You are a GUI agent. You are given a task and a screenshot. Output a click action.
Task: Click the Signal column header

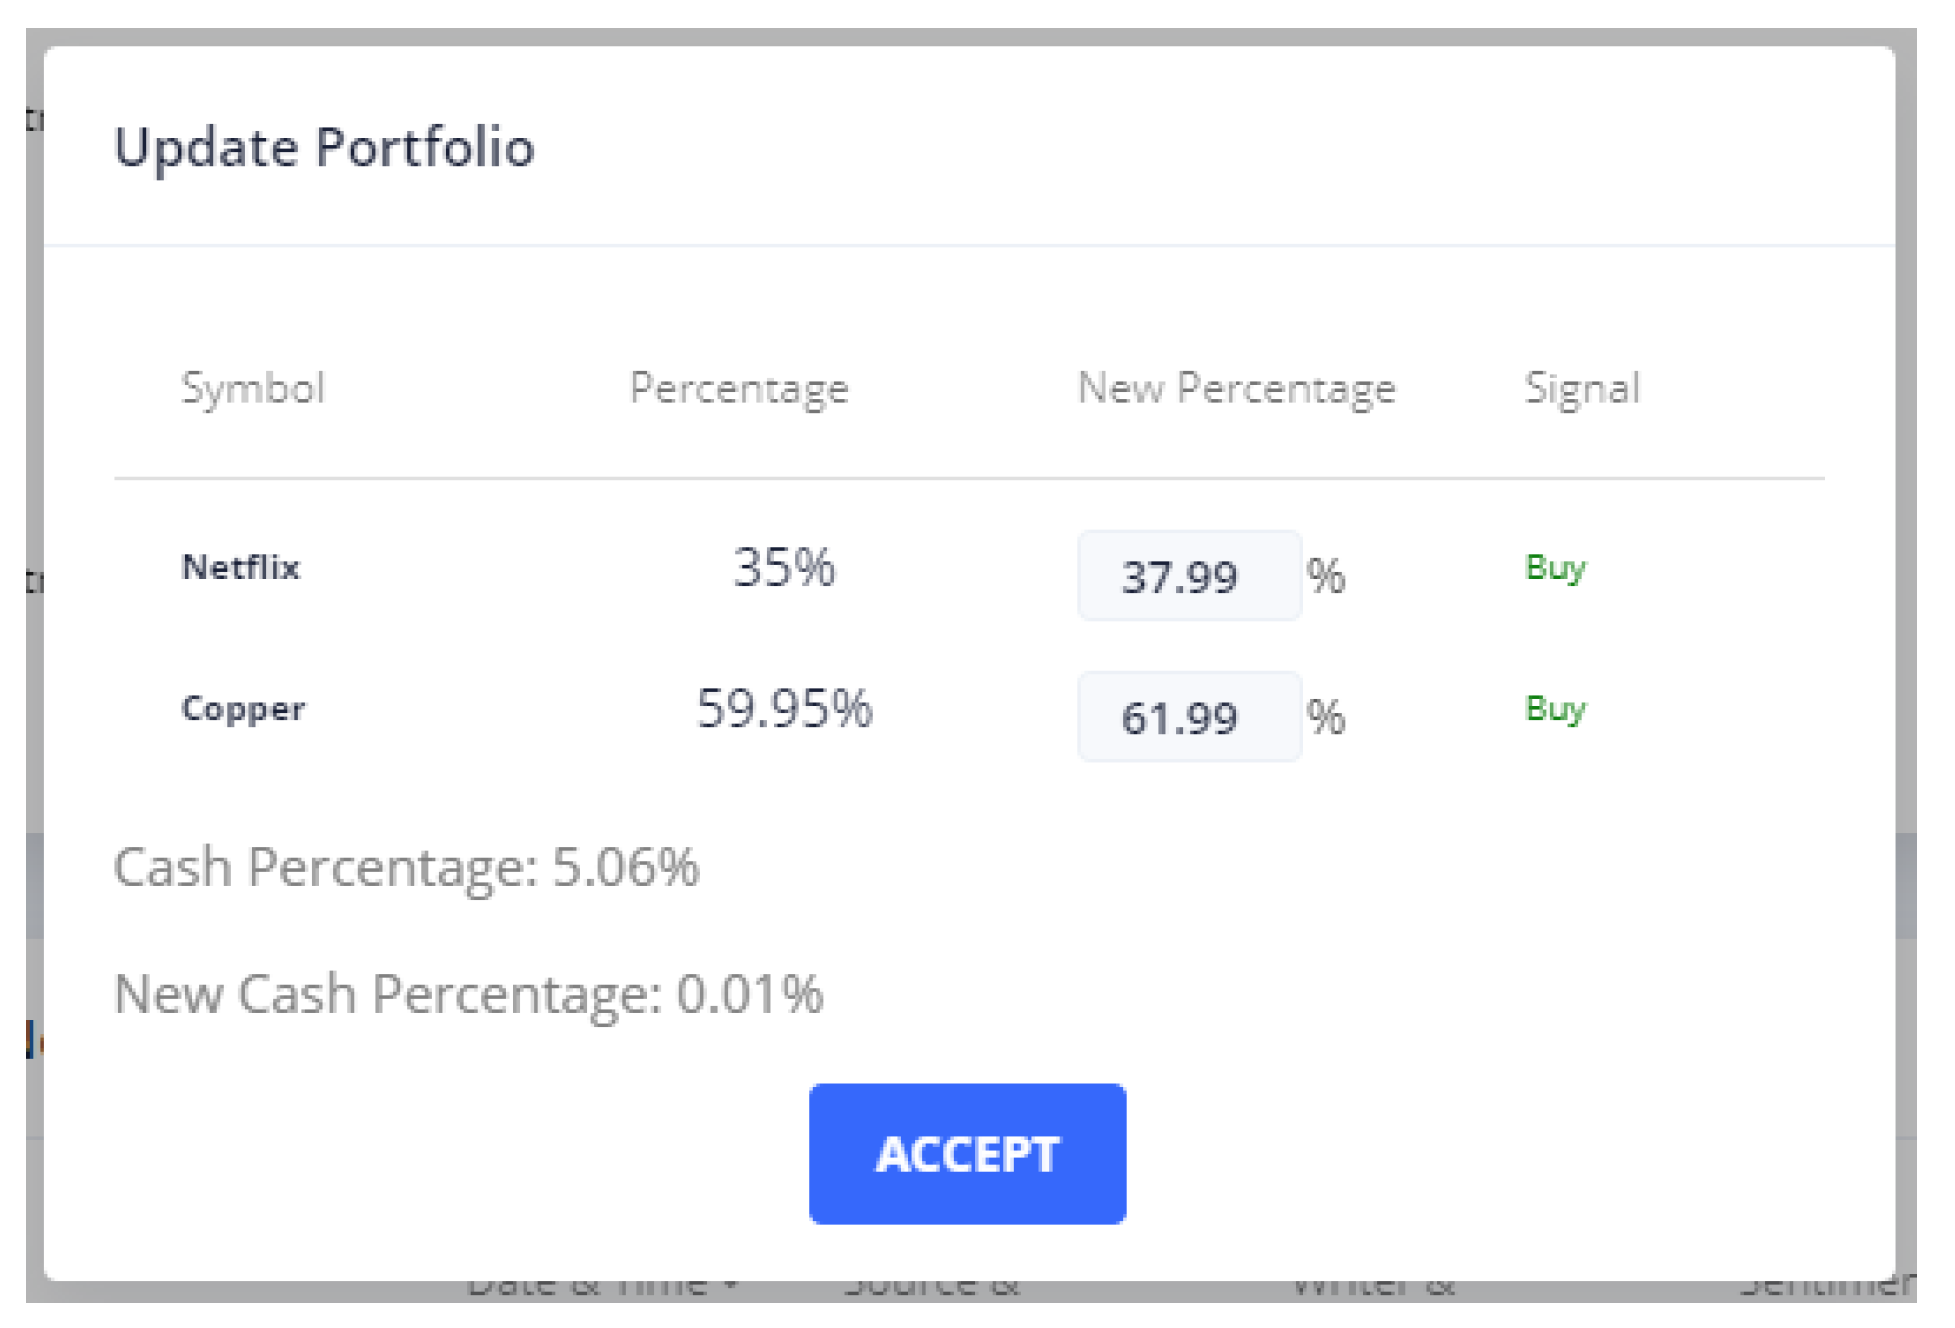[1582, 388]
